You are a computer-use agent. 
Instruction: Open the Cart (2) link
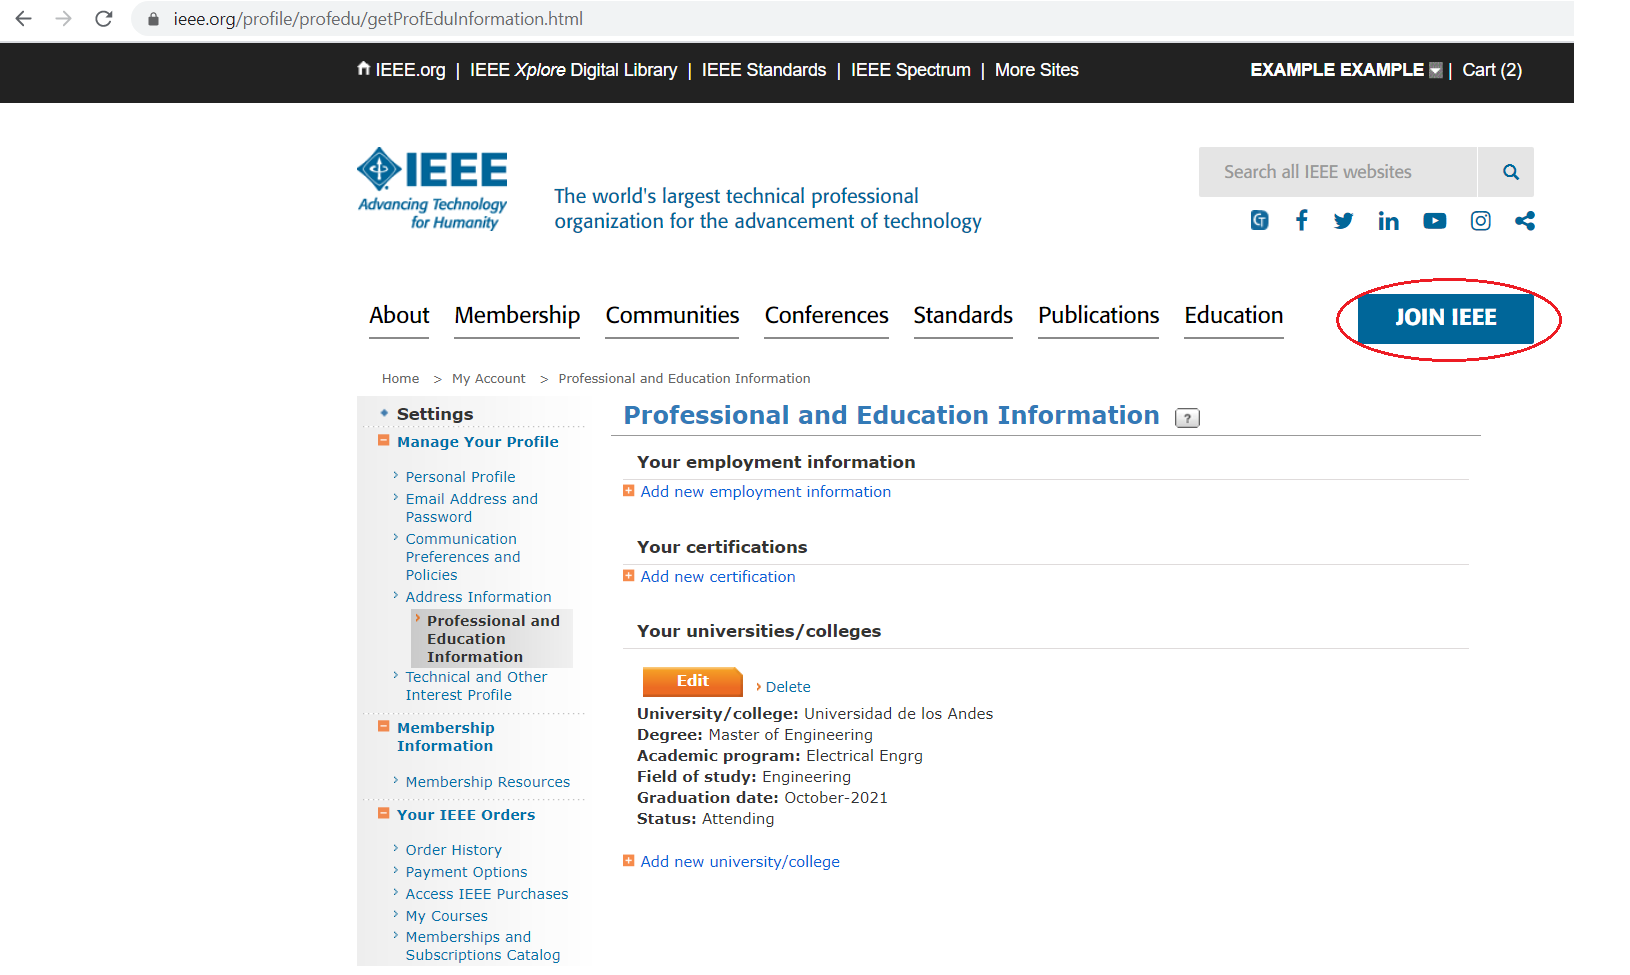[1492, 70]
